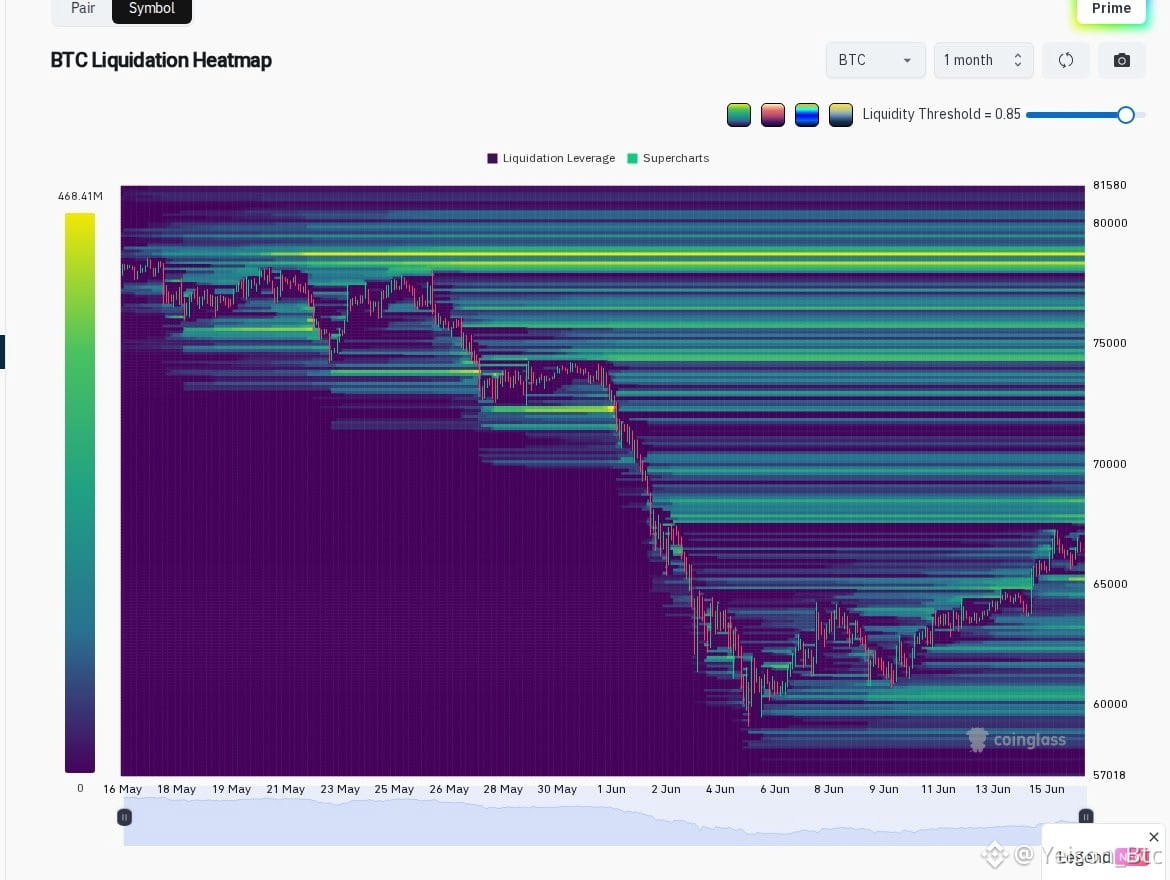Click the 16 May date axis label
This screenshot has width=1170, height=880.
tap(122, 789)
